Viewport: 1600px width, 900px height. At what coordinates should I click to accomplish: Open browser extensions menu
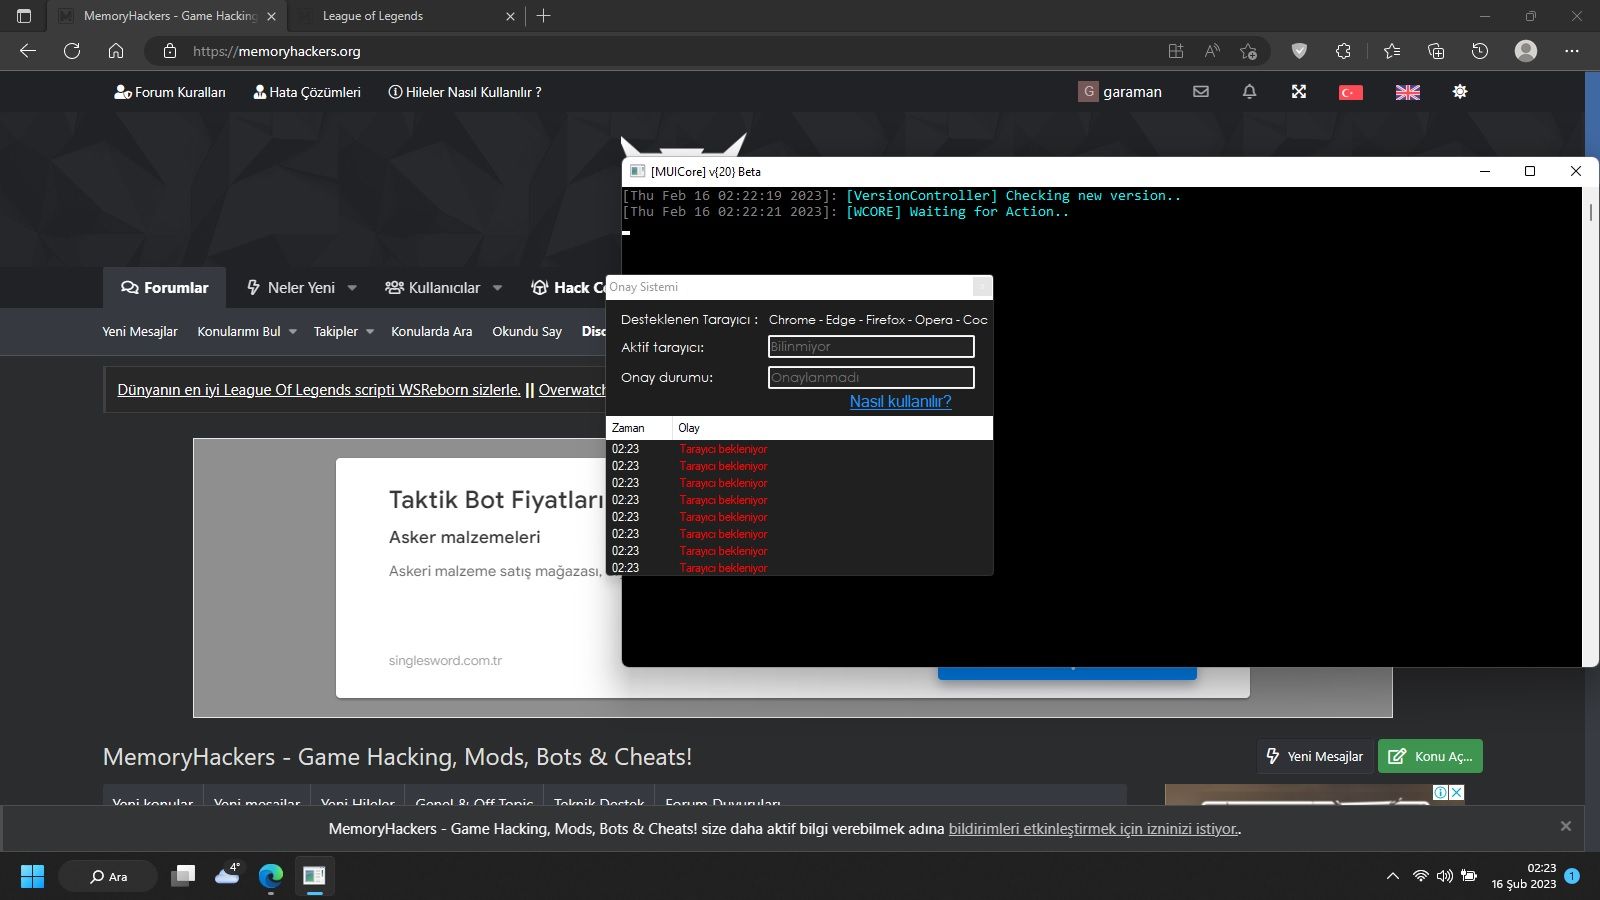1343,51
